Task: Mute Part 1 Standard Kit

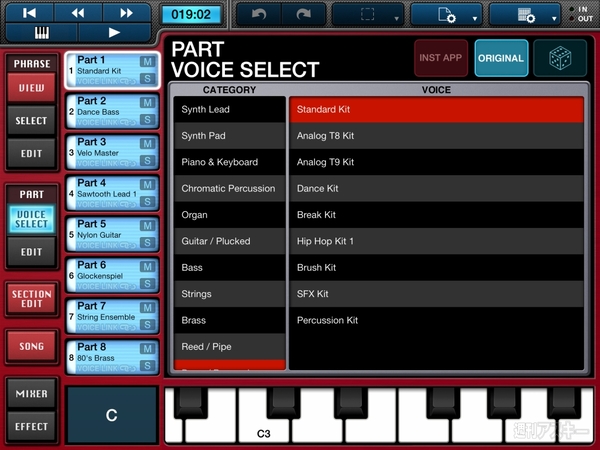Action: [x=147, y=62]
